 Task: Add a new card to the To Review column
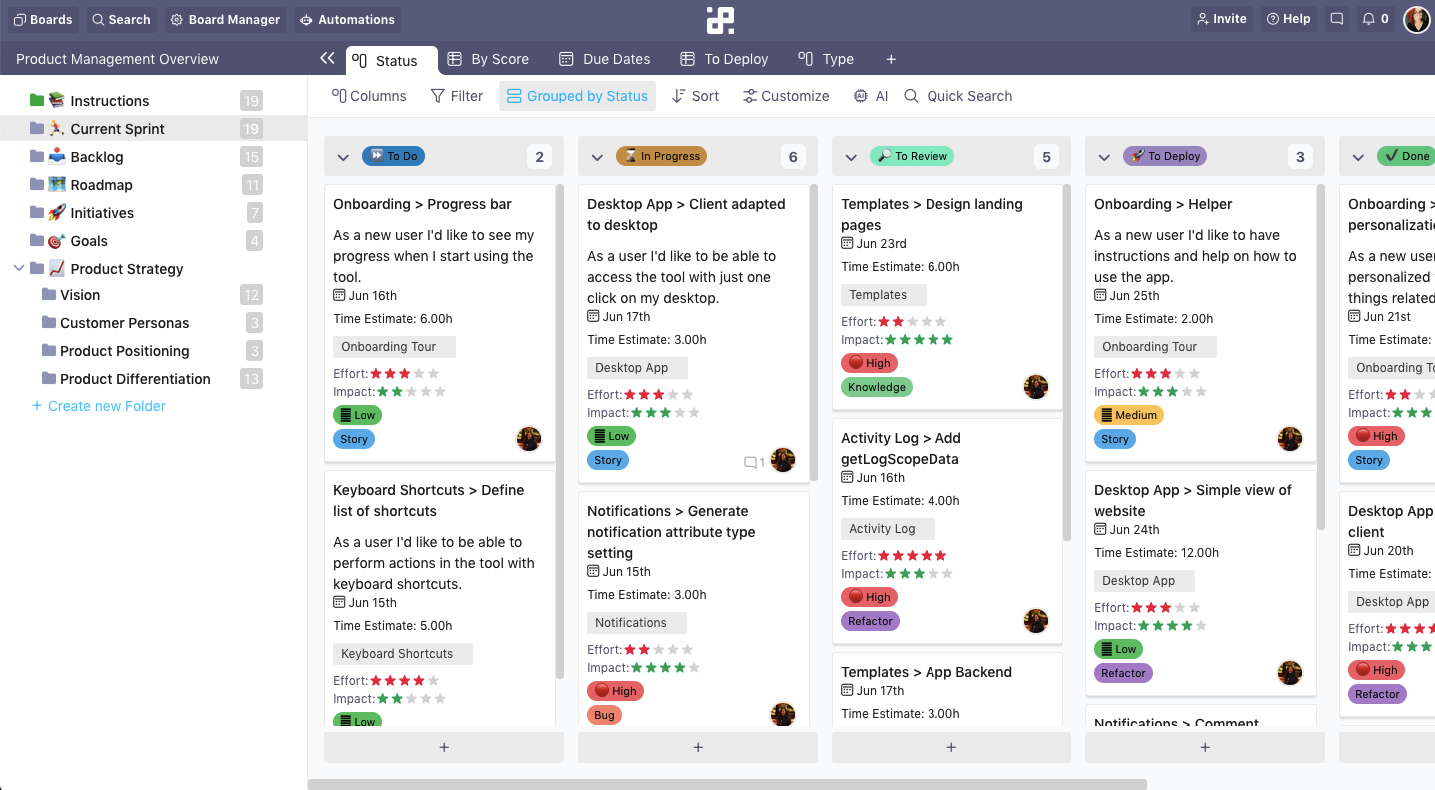950,746
